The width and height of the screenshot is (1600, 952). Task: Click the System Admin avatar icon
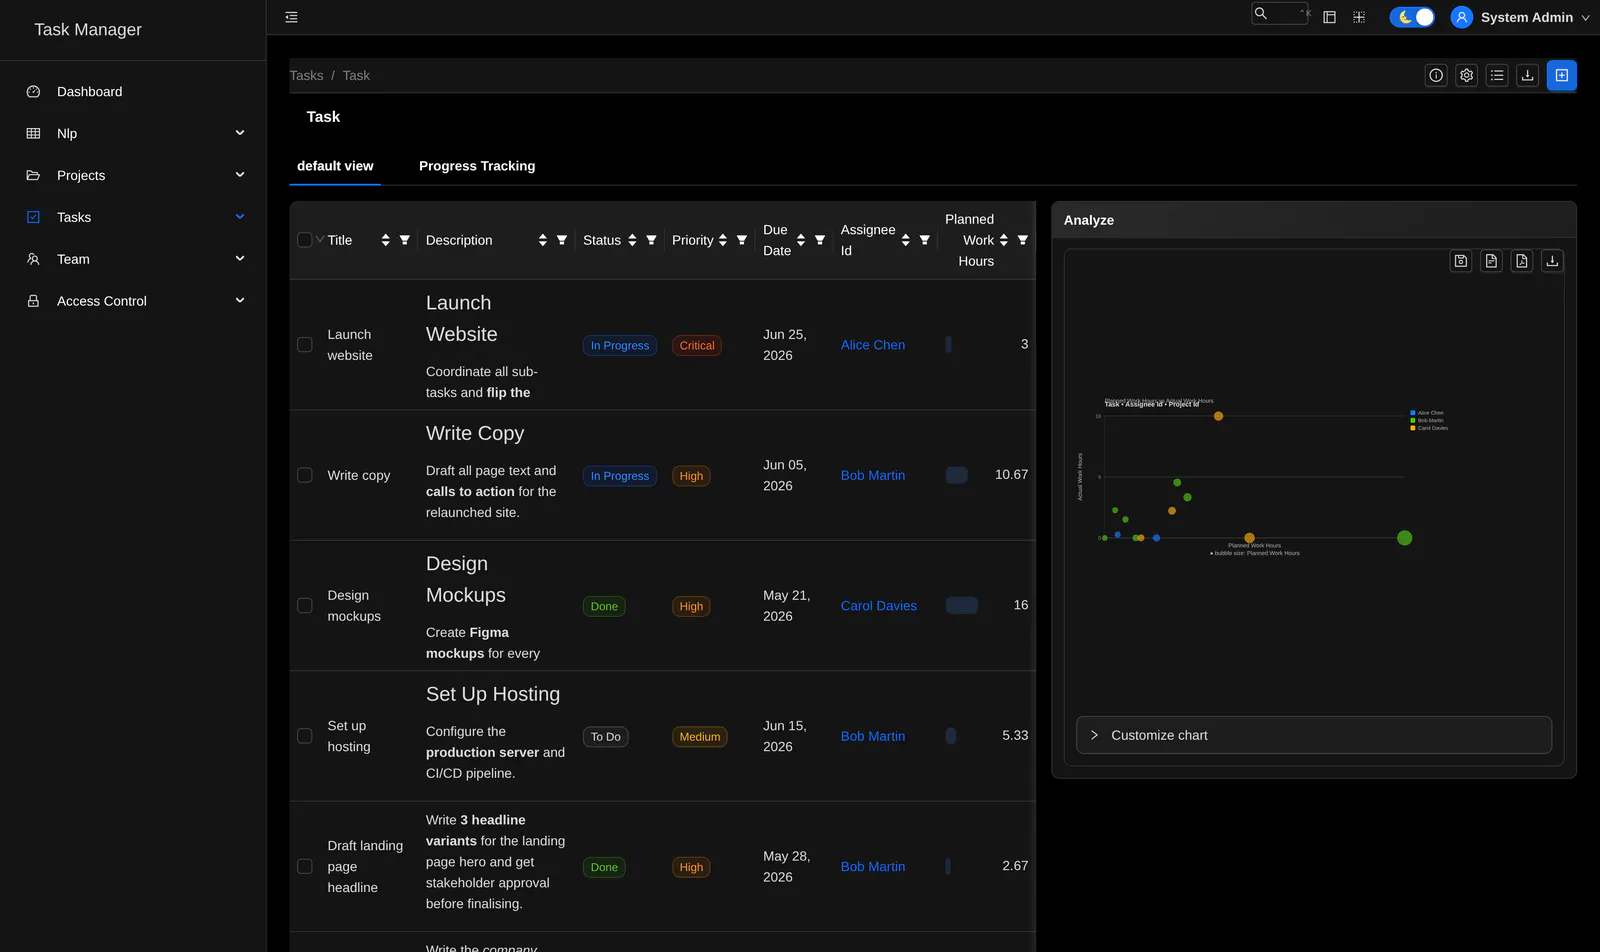1462,17
